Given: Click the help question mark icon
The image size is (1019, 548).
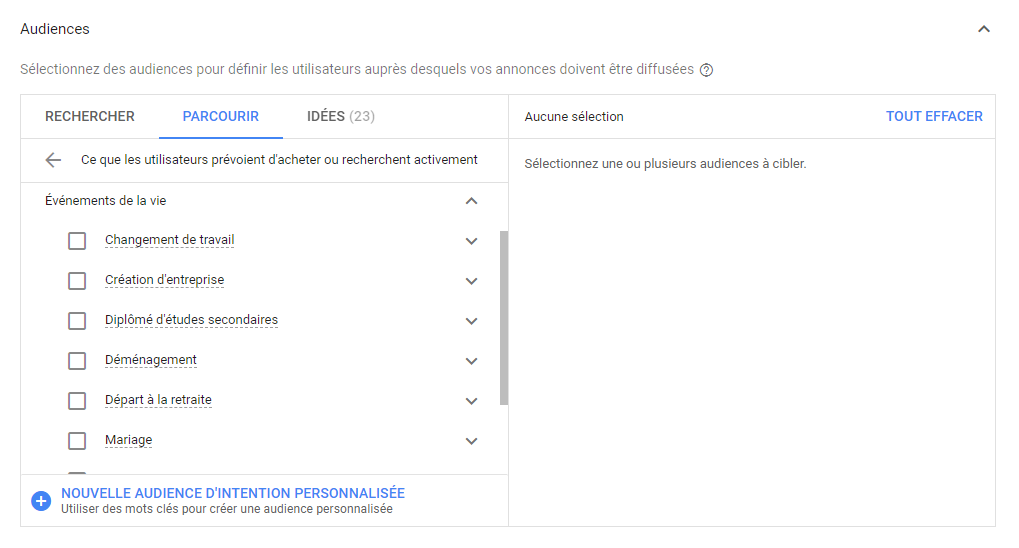Looking at the screenshot, I should [706, 70].
